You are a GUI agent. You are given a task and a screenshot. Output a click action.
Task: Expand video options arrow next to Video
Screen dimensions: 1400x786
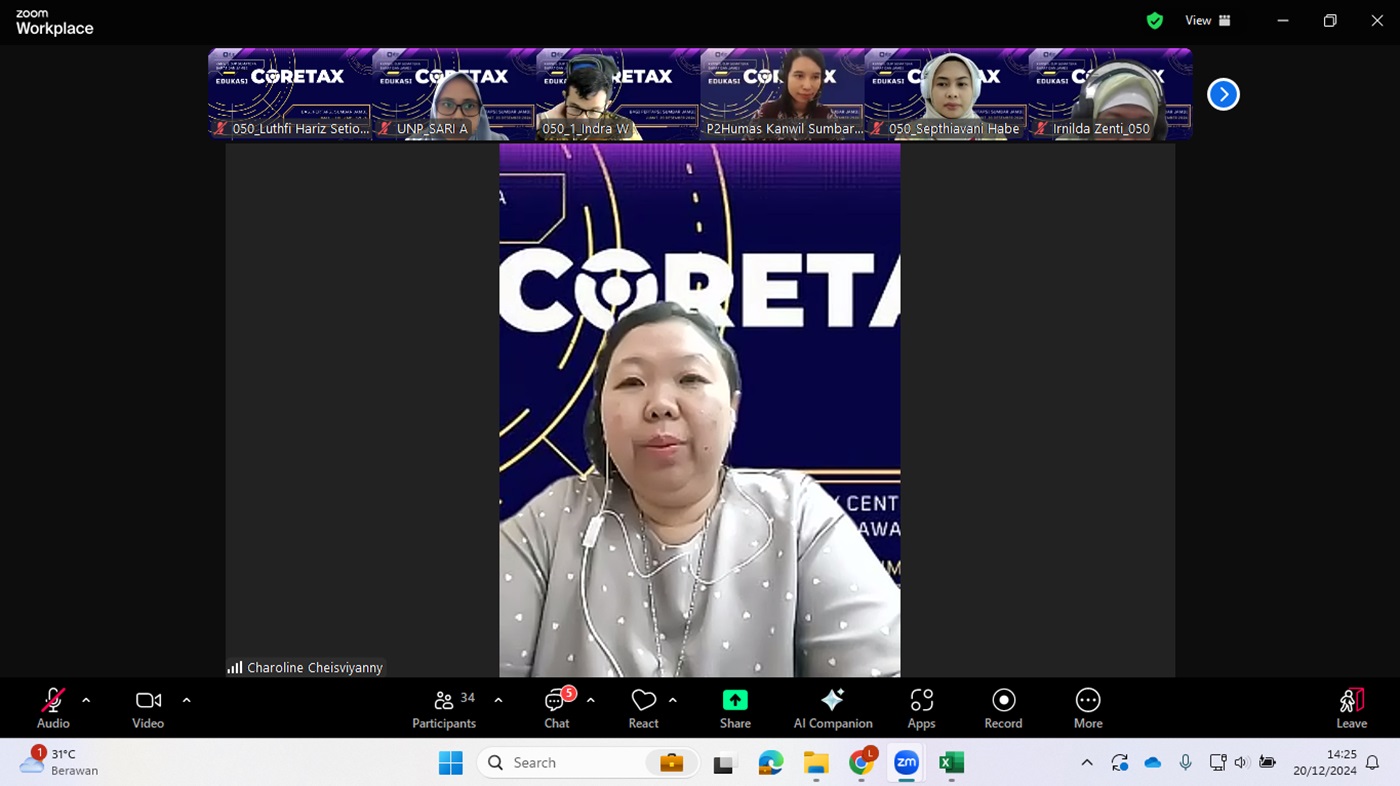coord(186,700)
